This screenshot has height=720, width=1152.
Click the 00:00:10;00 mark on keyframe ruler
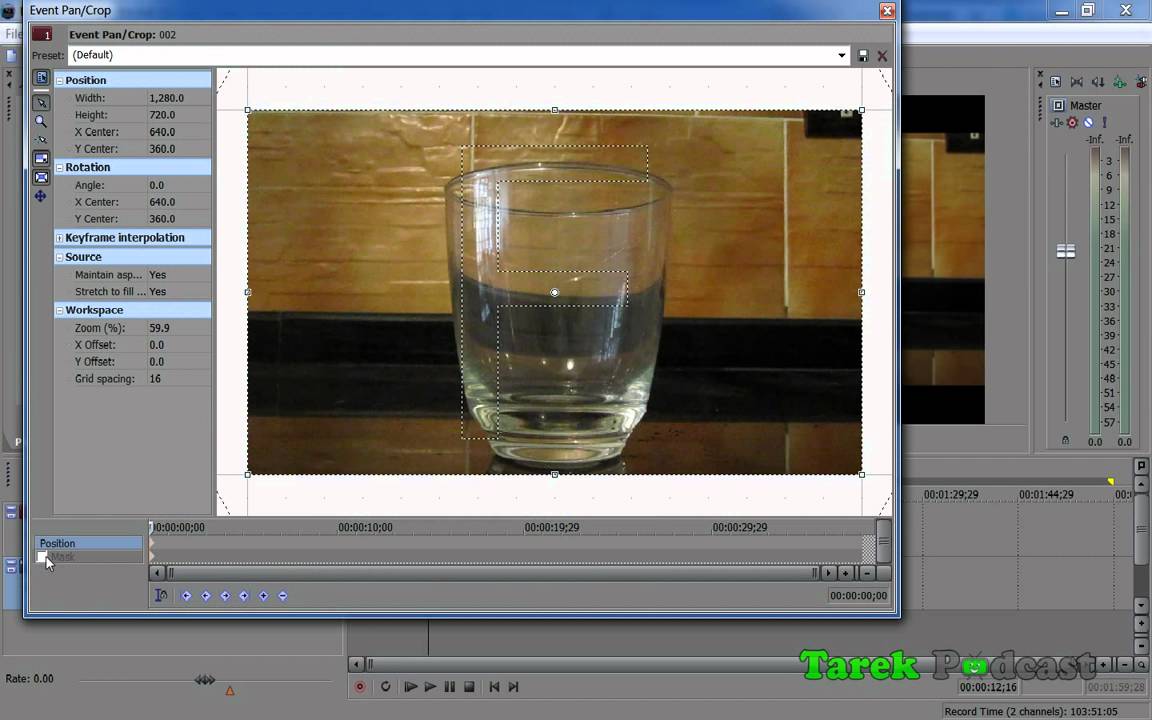(365, 528)
